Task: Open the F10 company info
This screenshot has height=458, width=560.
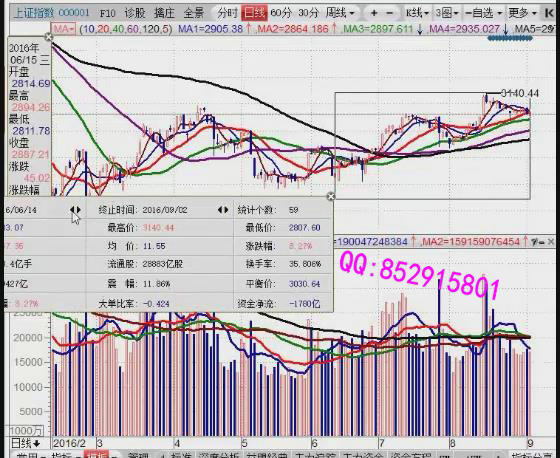Action: pos(108,14)
